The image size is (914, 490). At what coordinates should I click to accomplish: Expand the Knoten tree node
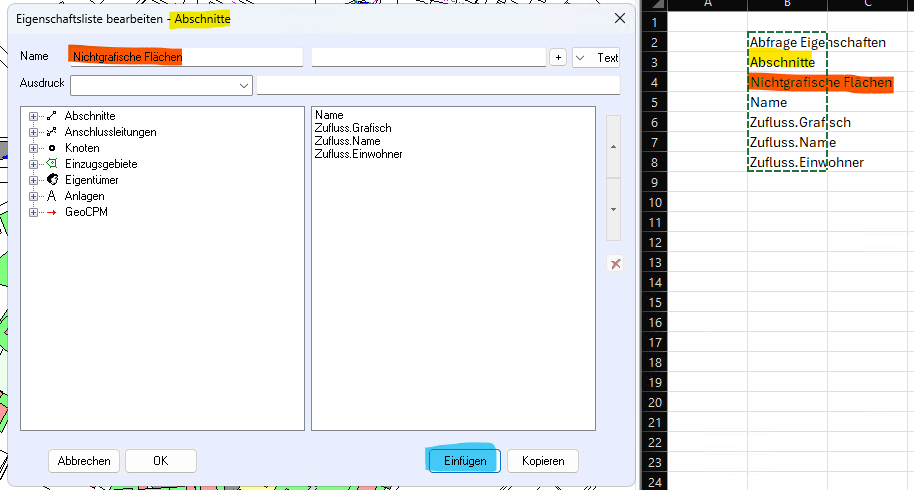[x=33, y=148]
